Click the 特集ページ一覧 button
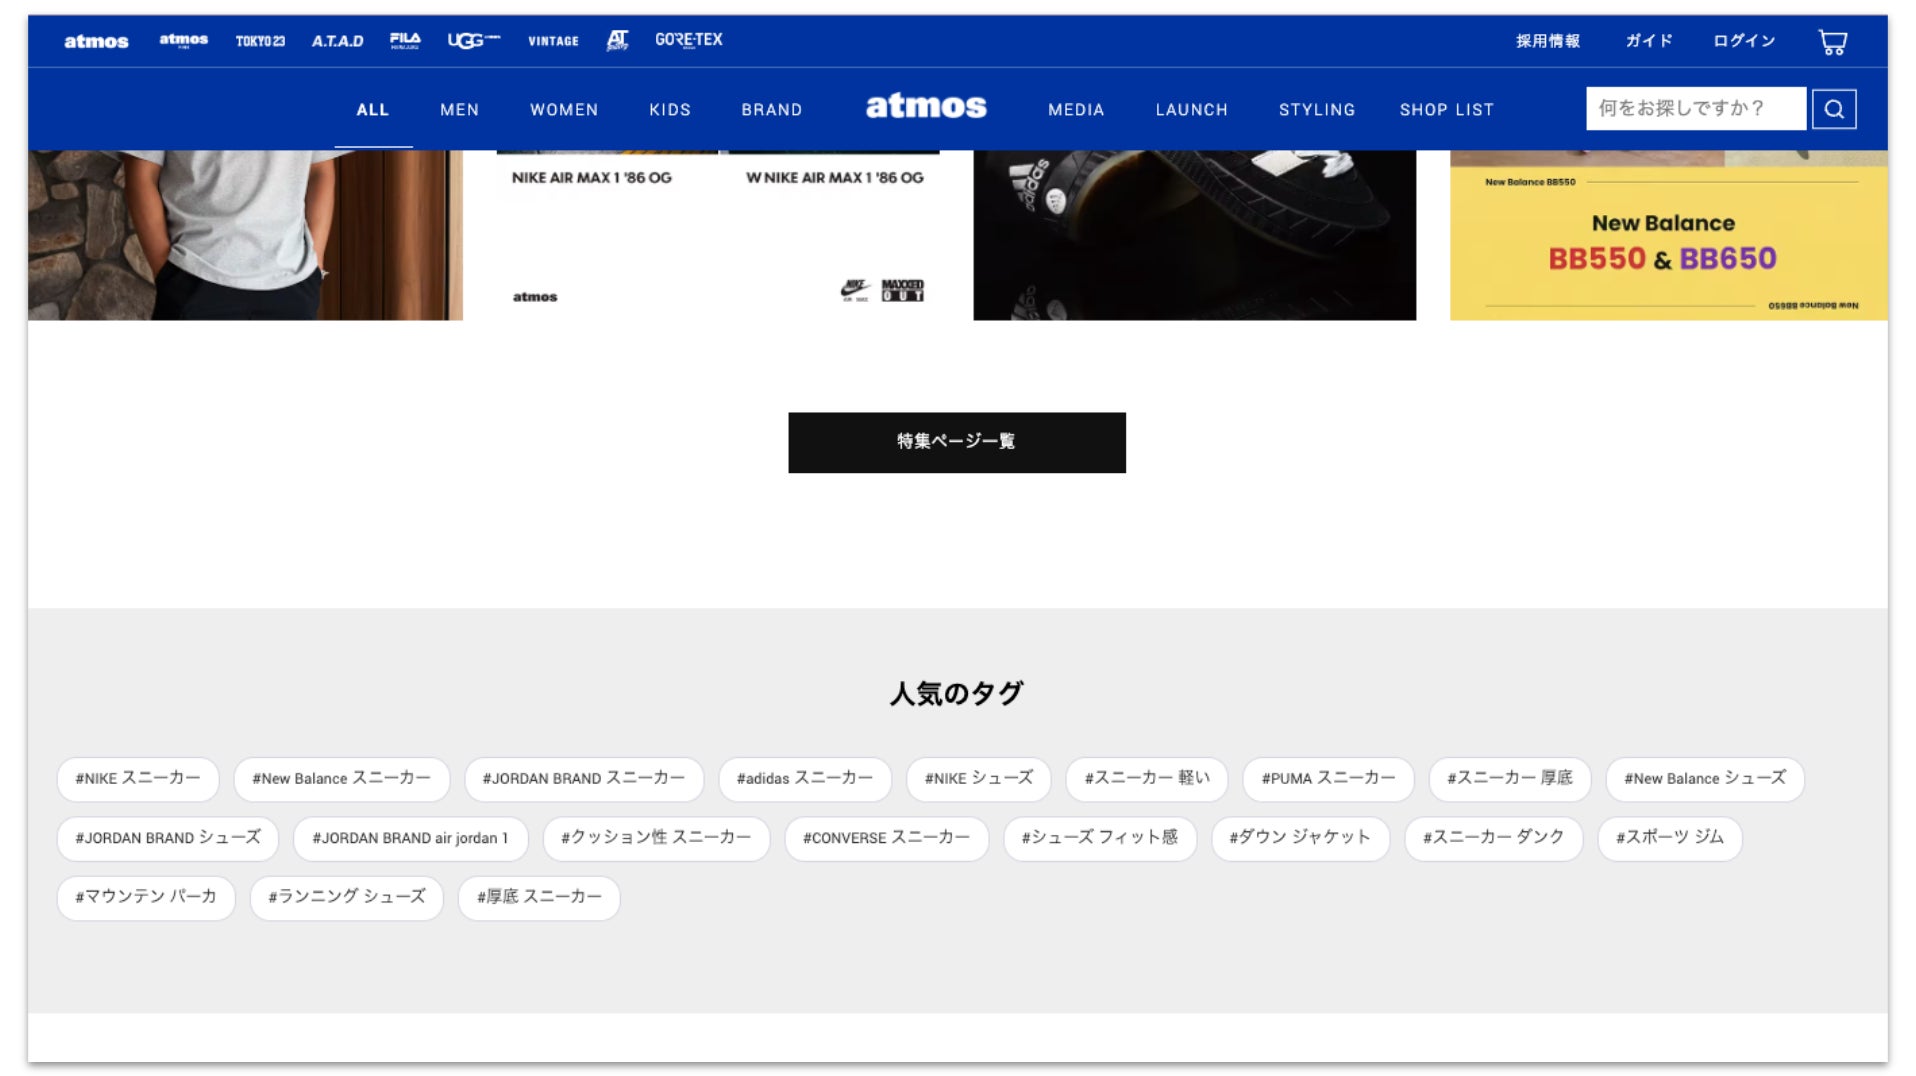 point(957,442)
